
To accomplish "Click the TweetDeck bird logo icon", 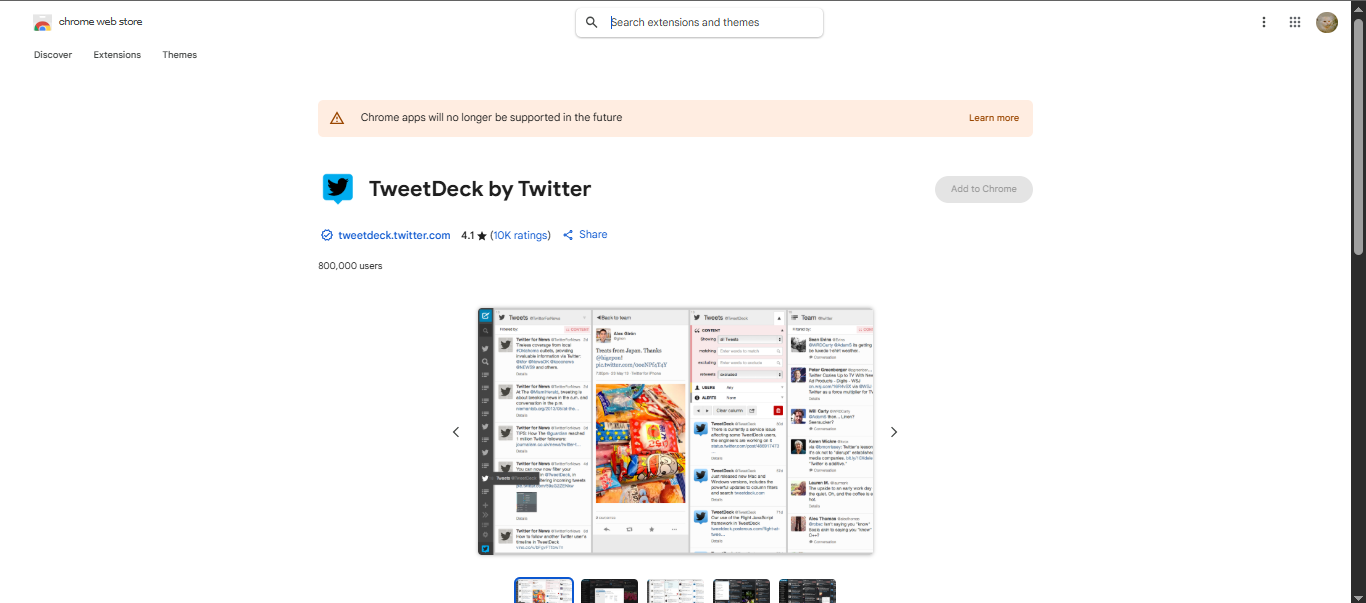I will 338,188.
